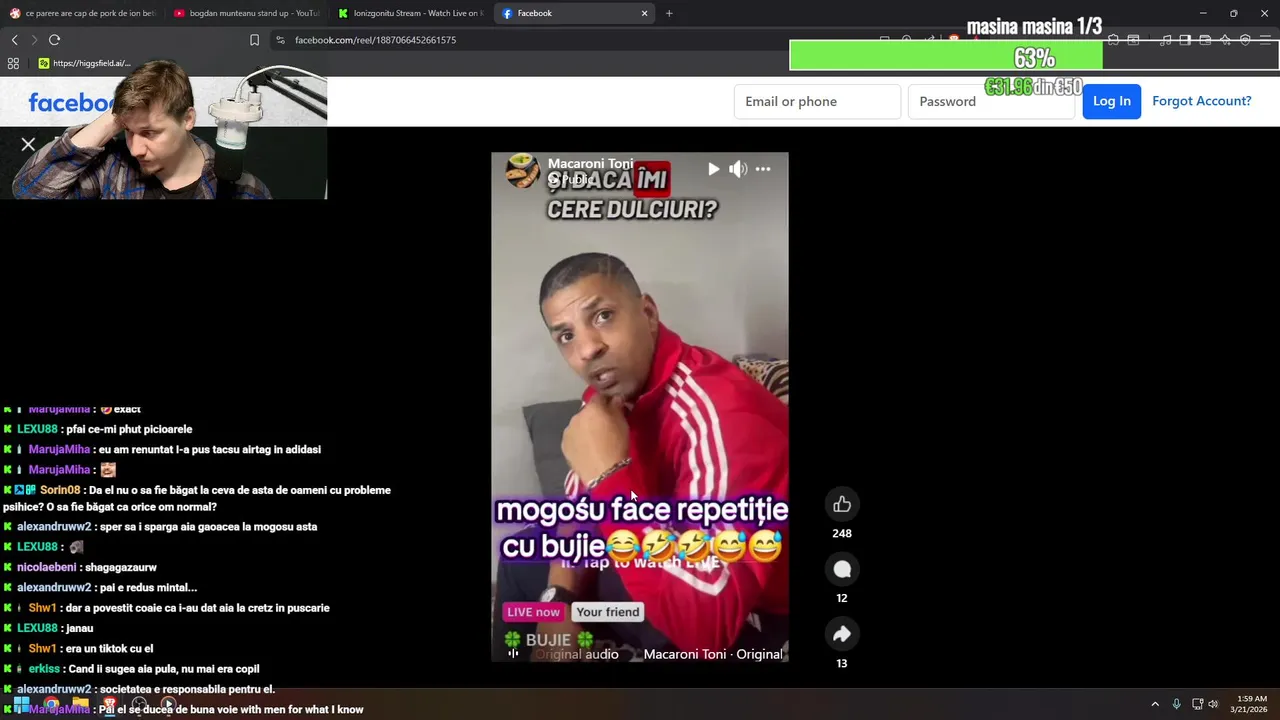Screen dimensions: 1280x720
Task: Click the Password field
Action: (x=991, y=101)
